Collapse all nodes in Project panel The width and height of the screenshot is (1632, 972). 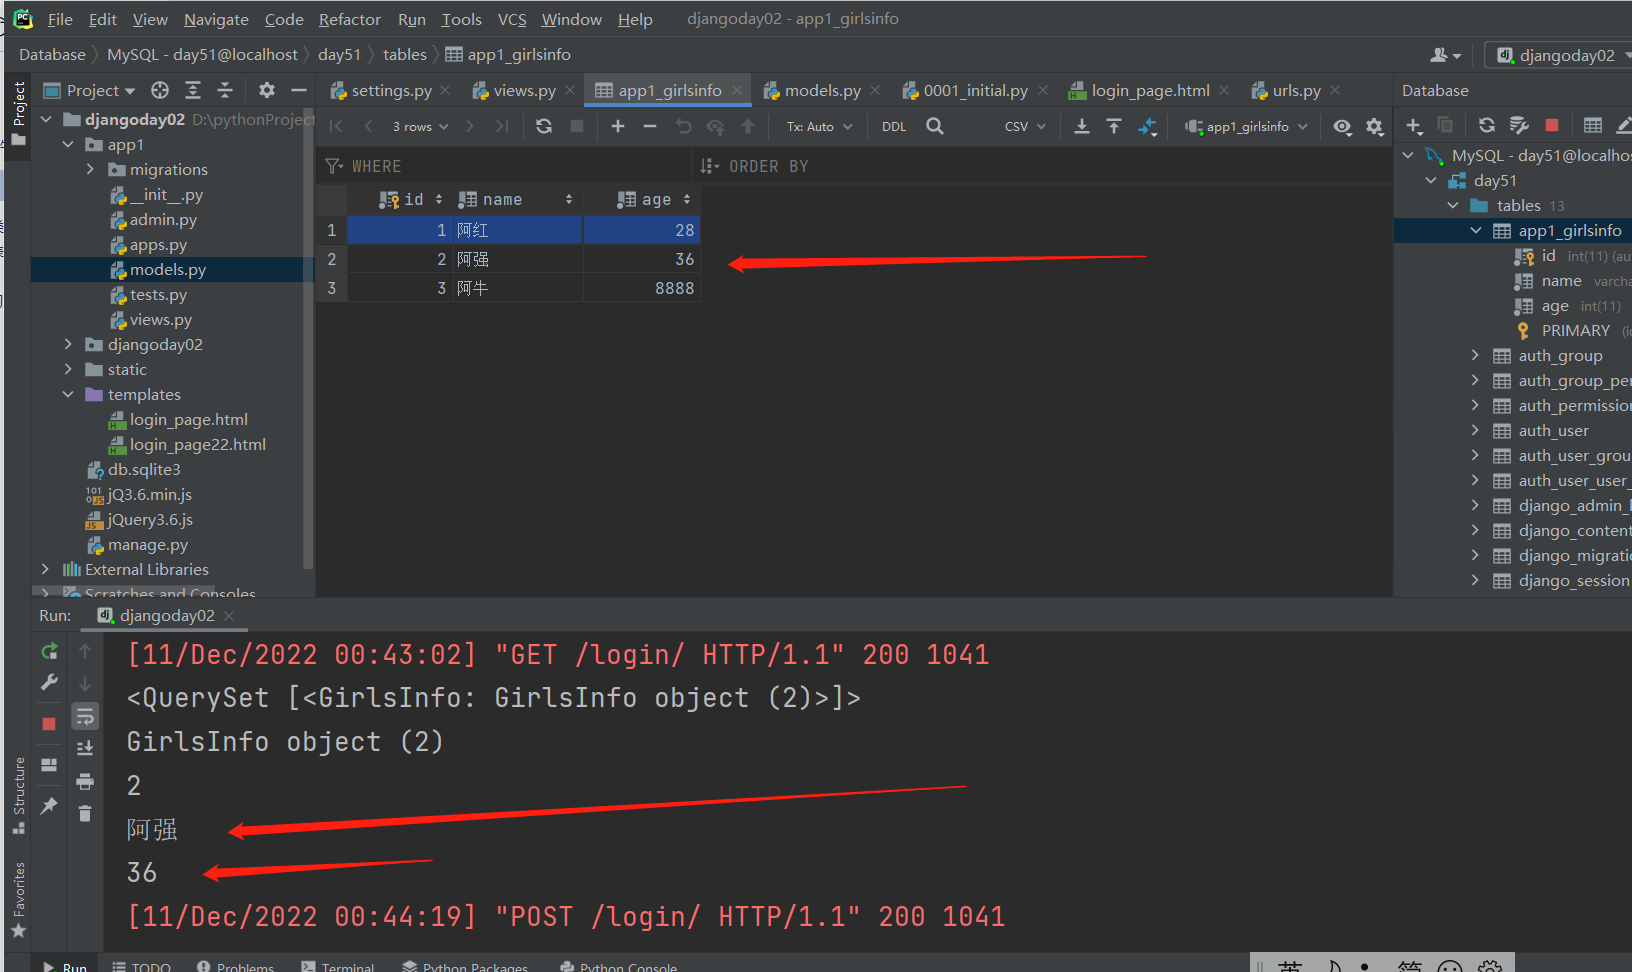pyautogui.click(x=225, y=91)
